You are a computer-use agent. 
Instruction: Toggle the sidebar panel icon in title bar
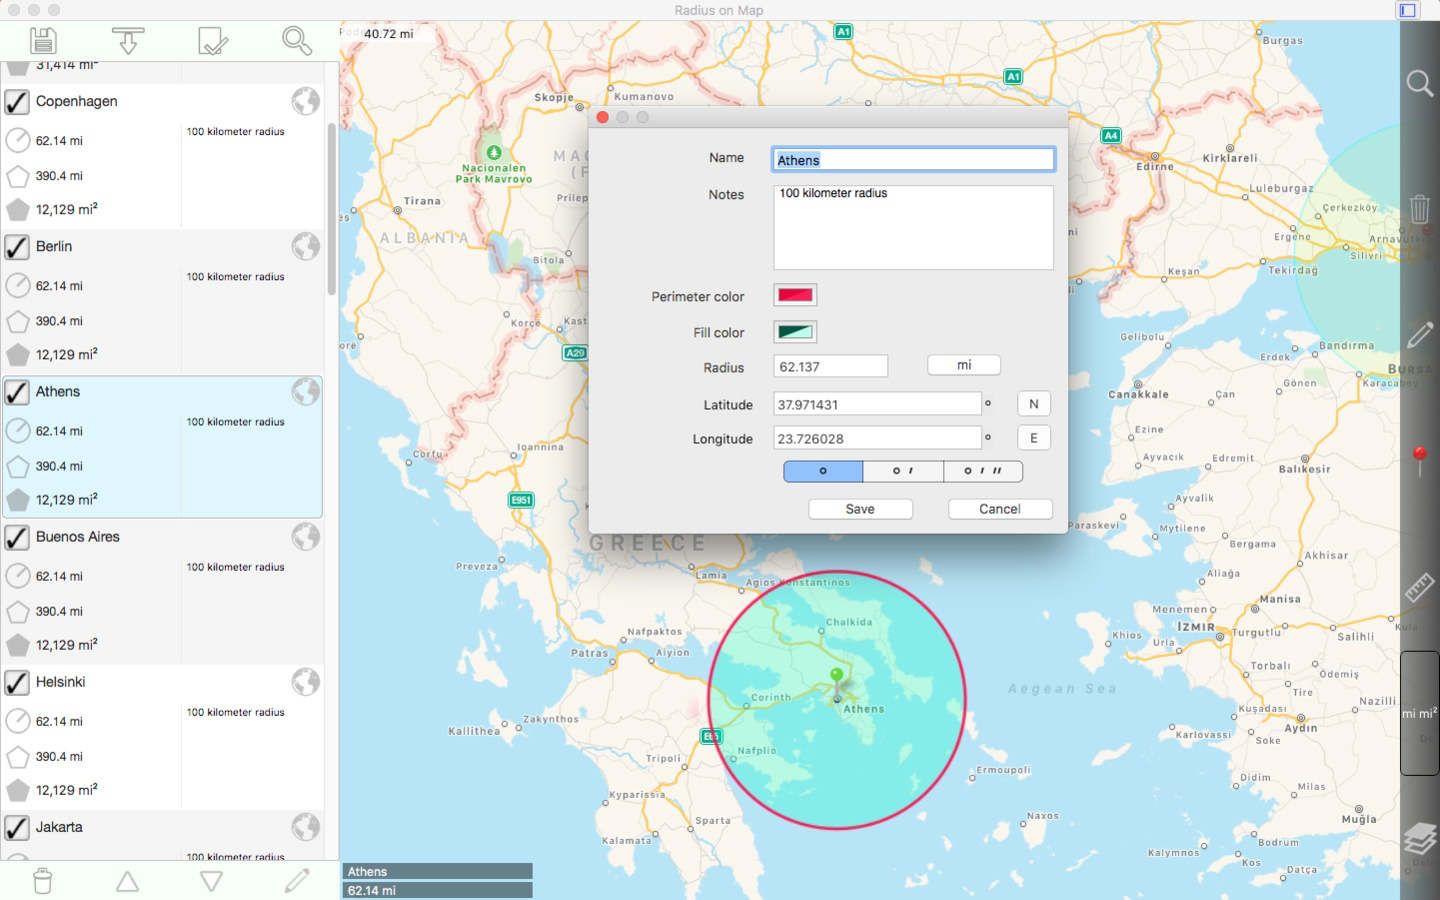pos(1408,10)
